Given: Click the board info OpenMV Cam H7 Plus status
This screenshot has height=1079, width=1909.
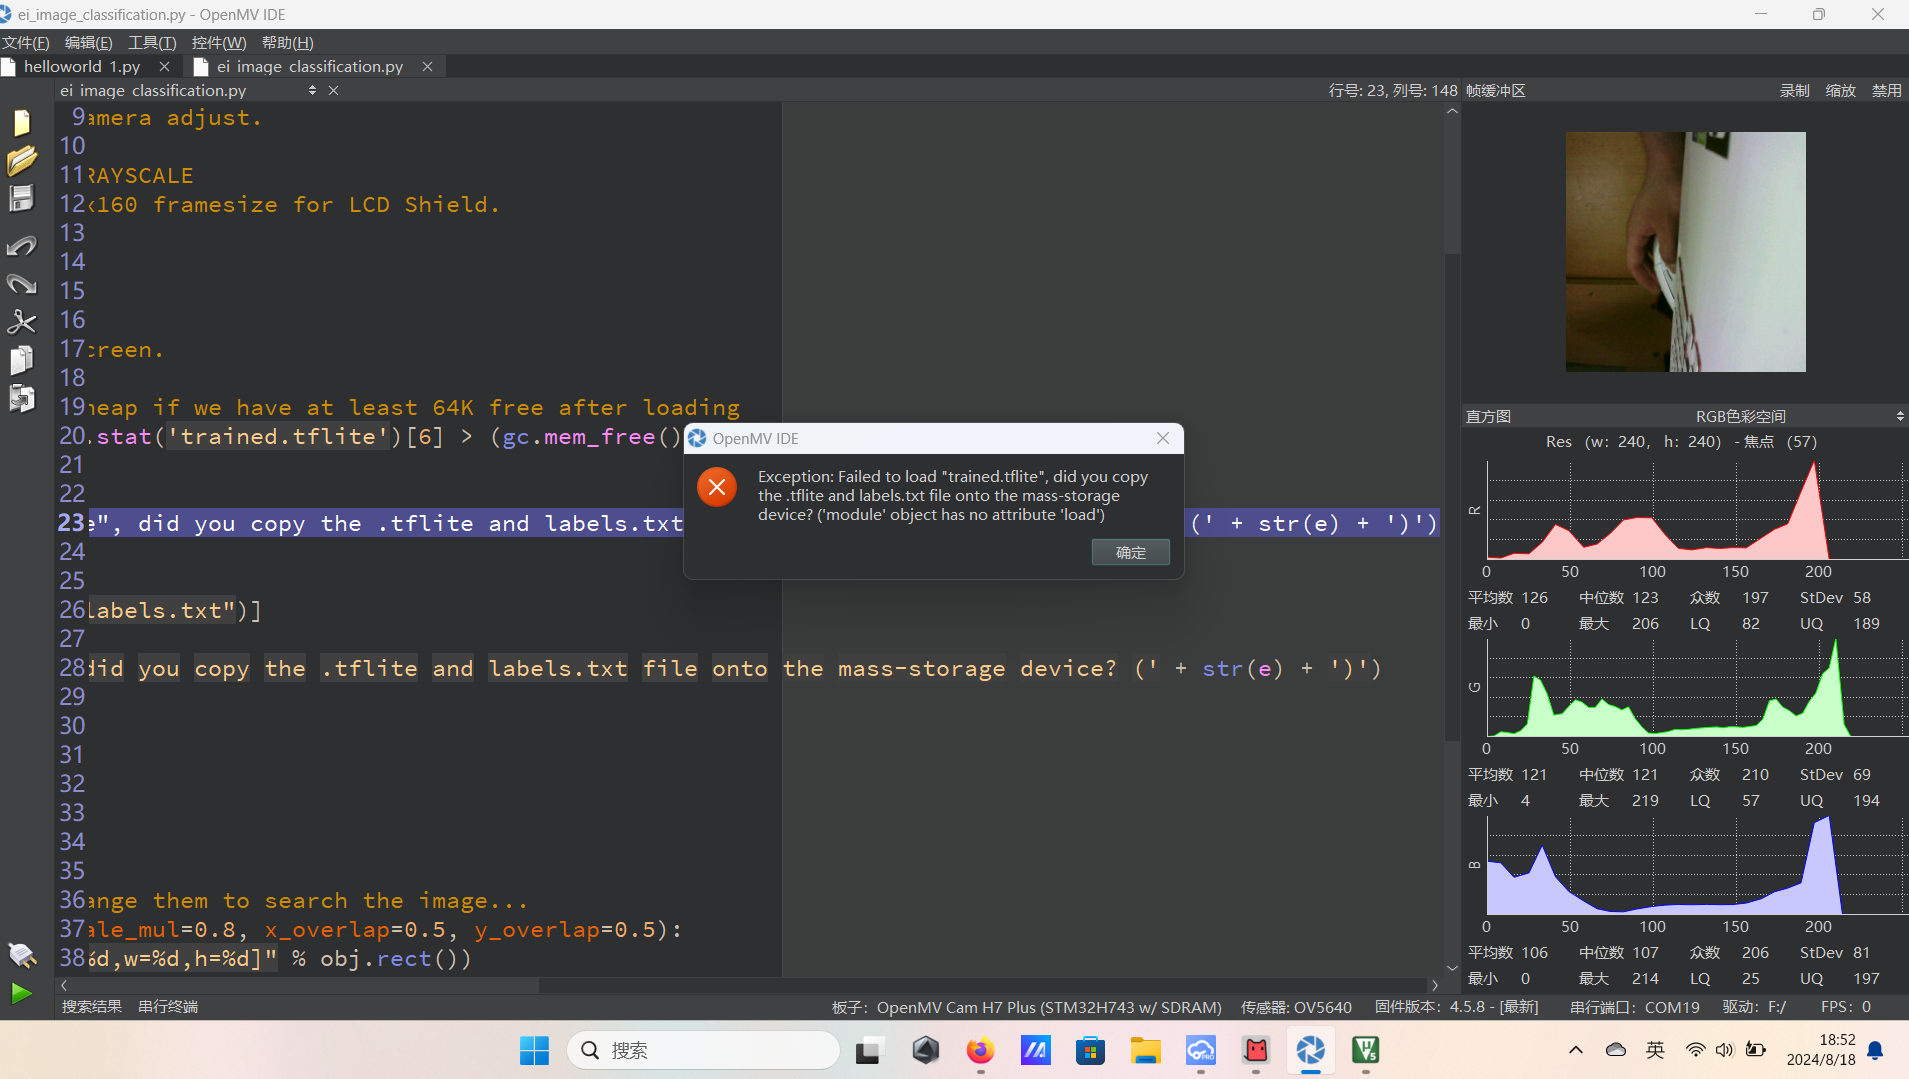Looking at the screenshot, I should (1027, 1007).
